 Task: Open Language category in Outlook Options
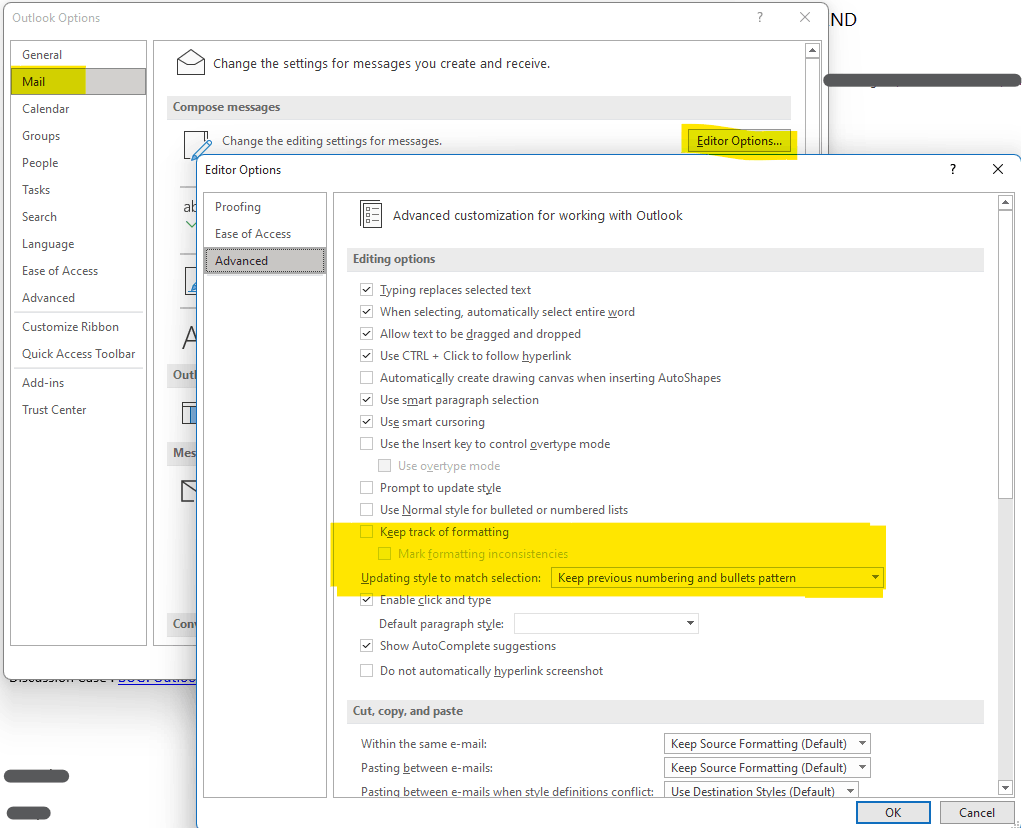click(x=78, y=244)
